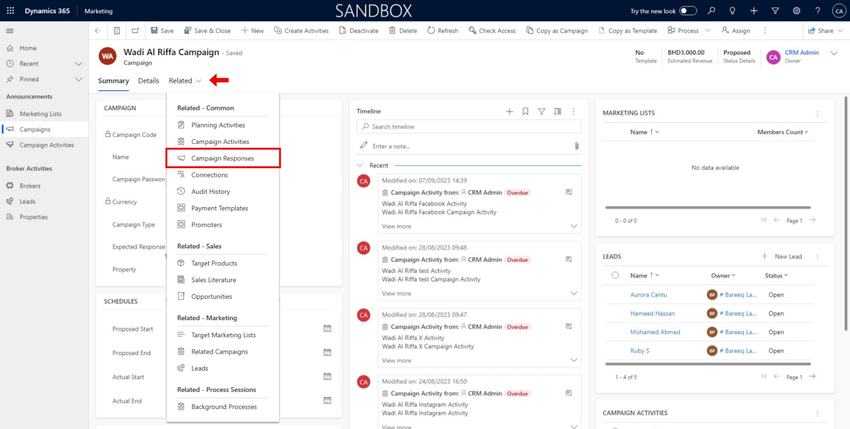Click the Search timeline field
The height and width of the screenshot is (429, 850).
tap(469, 127)
